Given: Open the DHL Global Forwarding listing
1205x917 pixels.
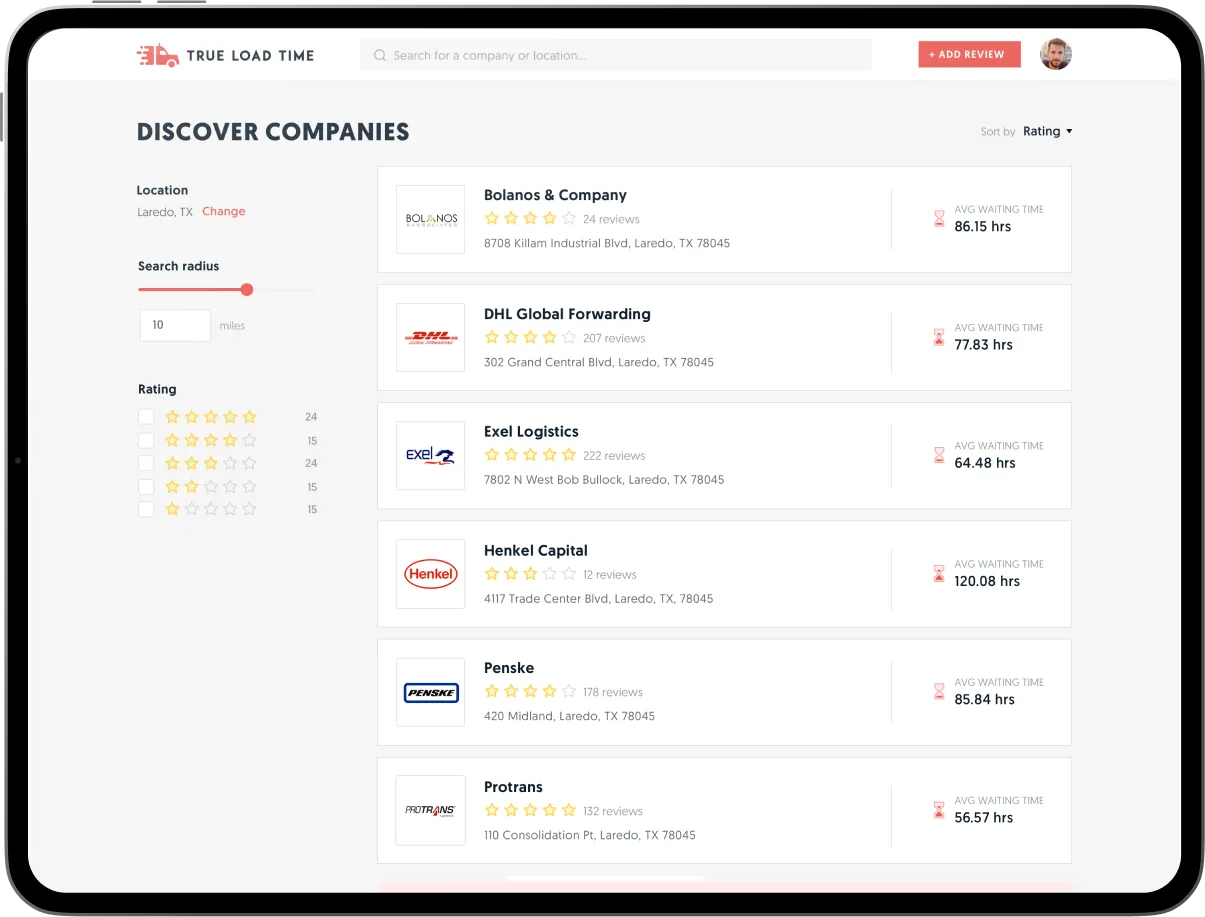Looking at the screenshot, I should tap(724, 338).
